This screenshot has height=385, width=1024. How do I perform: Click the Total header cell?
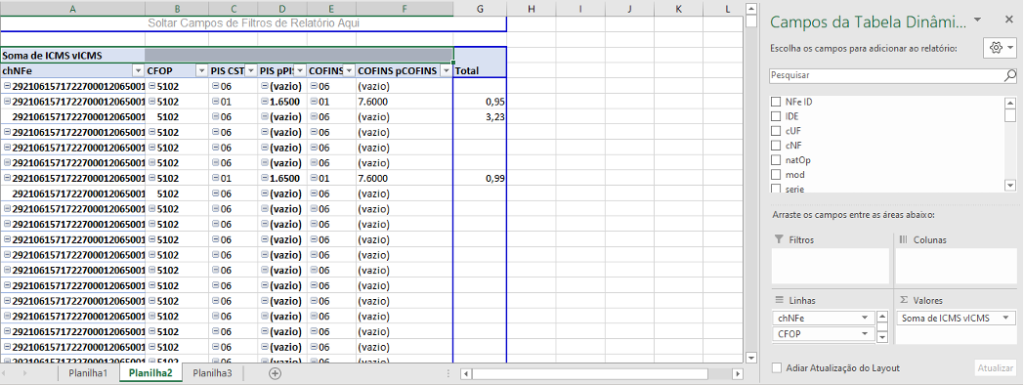pyautogui.click(x=480, y=70)
